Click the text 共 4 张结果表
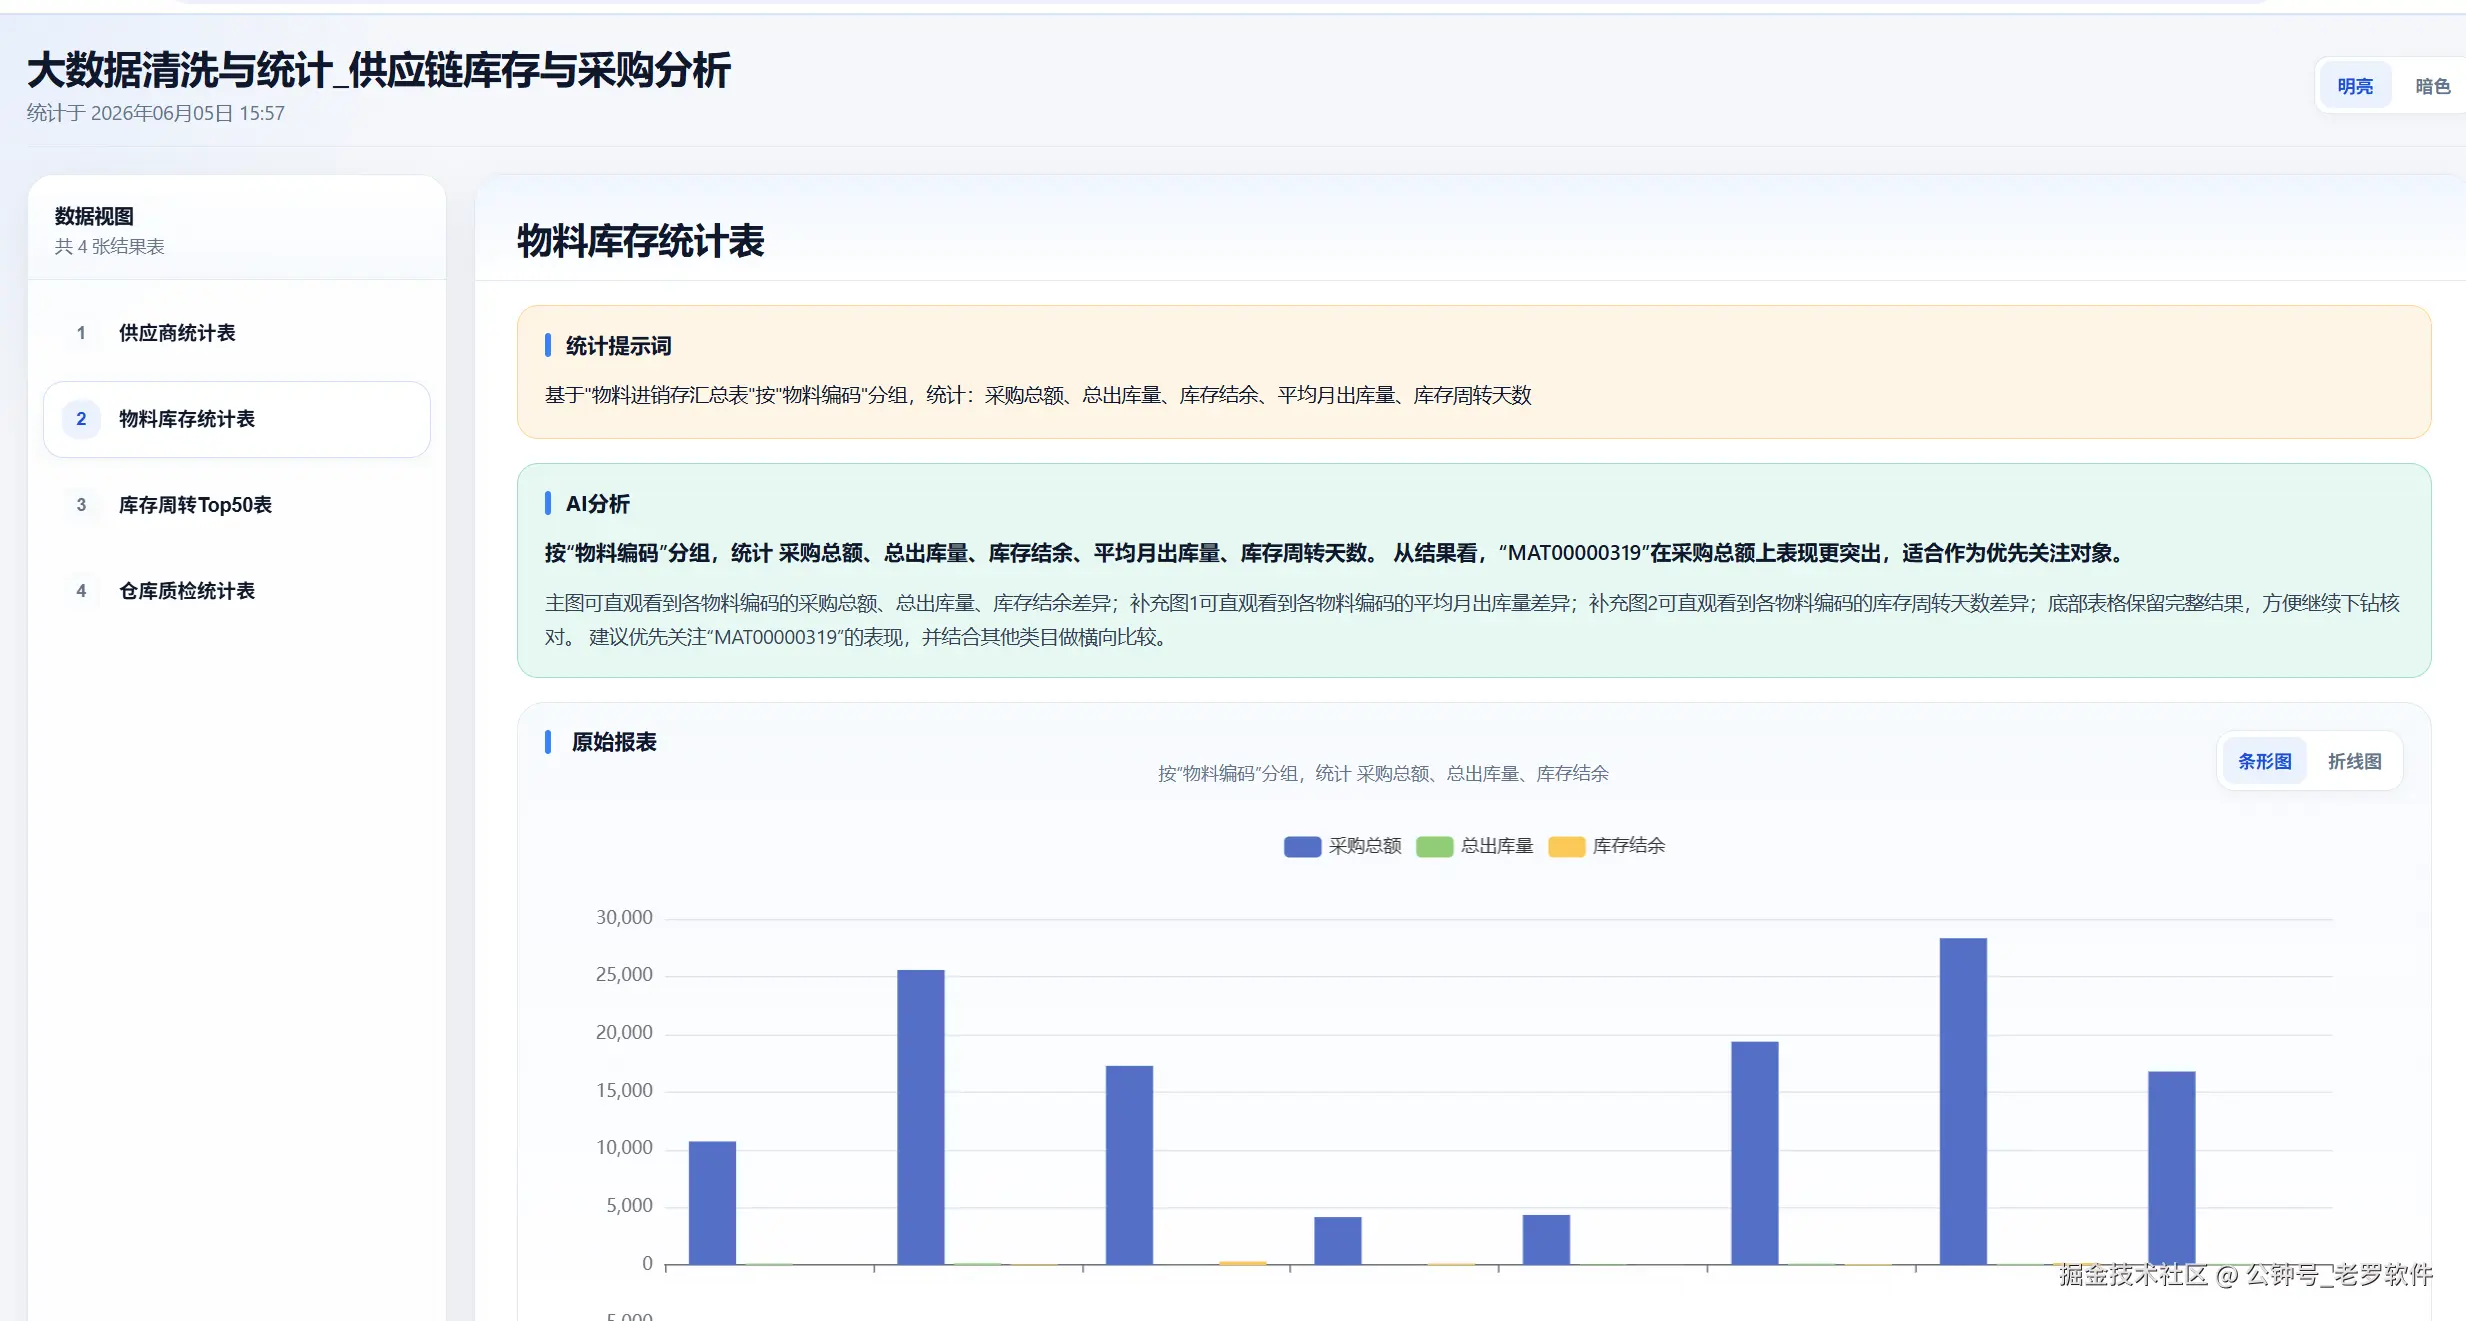This screenshot has width=2466, height=1321. [109, 247]
